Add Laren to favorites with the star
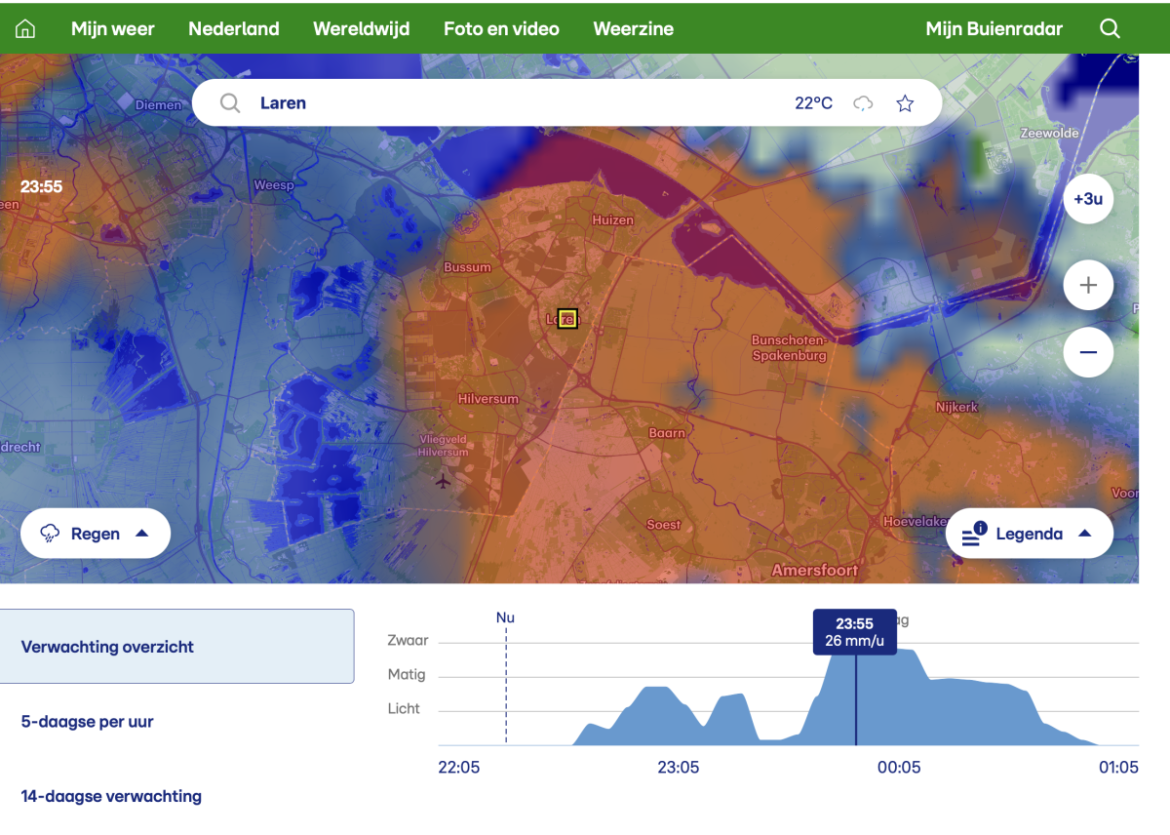The height and width of the screenshot is (835, 1170). click(905, 103)
